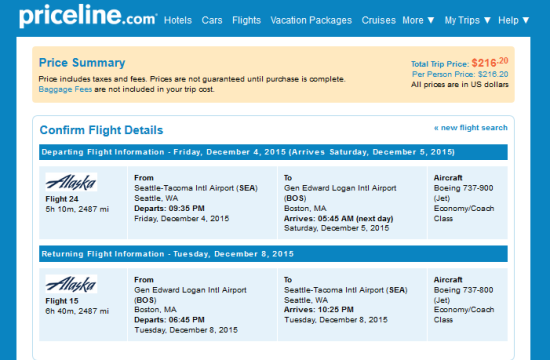
Task: Click the priceline.com logo
Action: [88, 16]
